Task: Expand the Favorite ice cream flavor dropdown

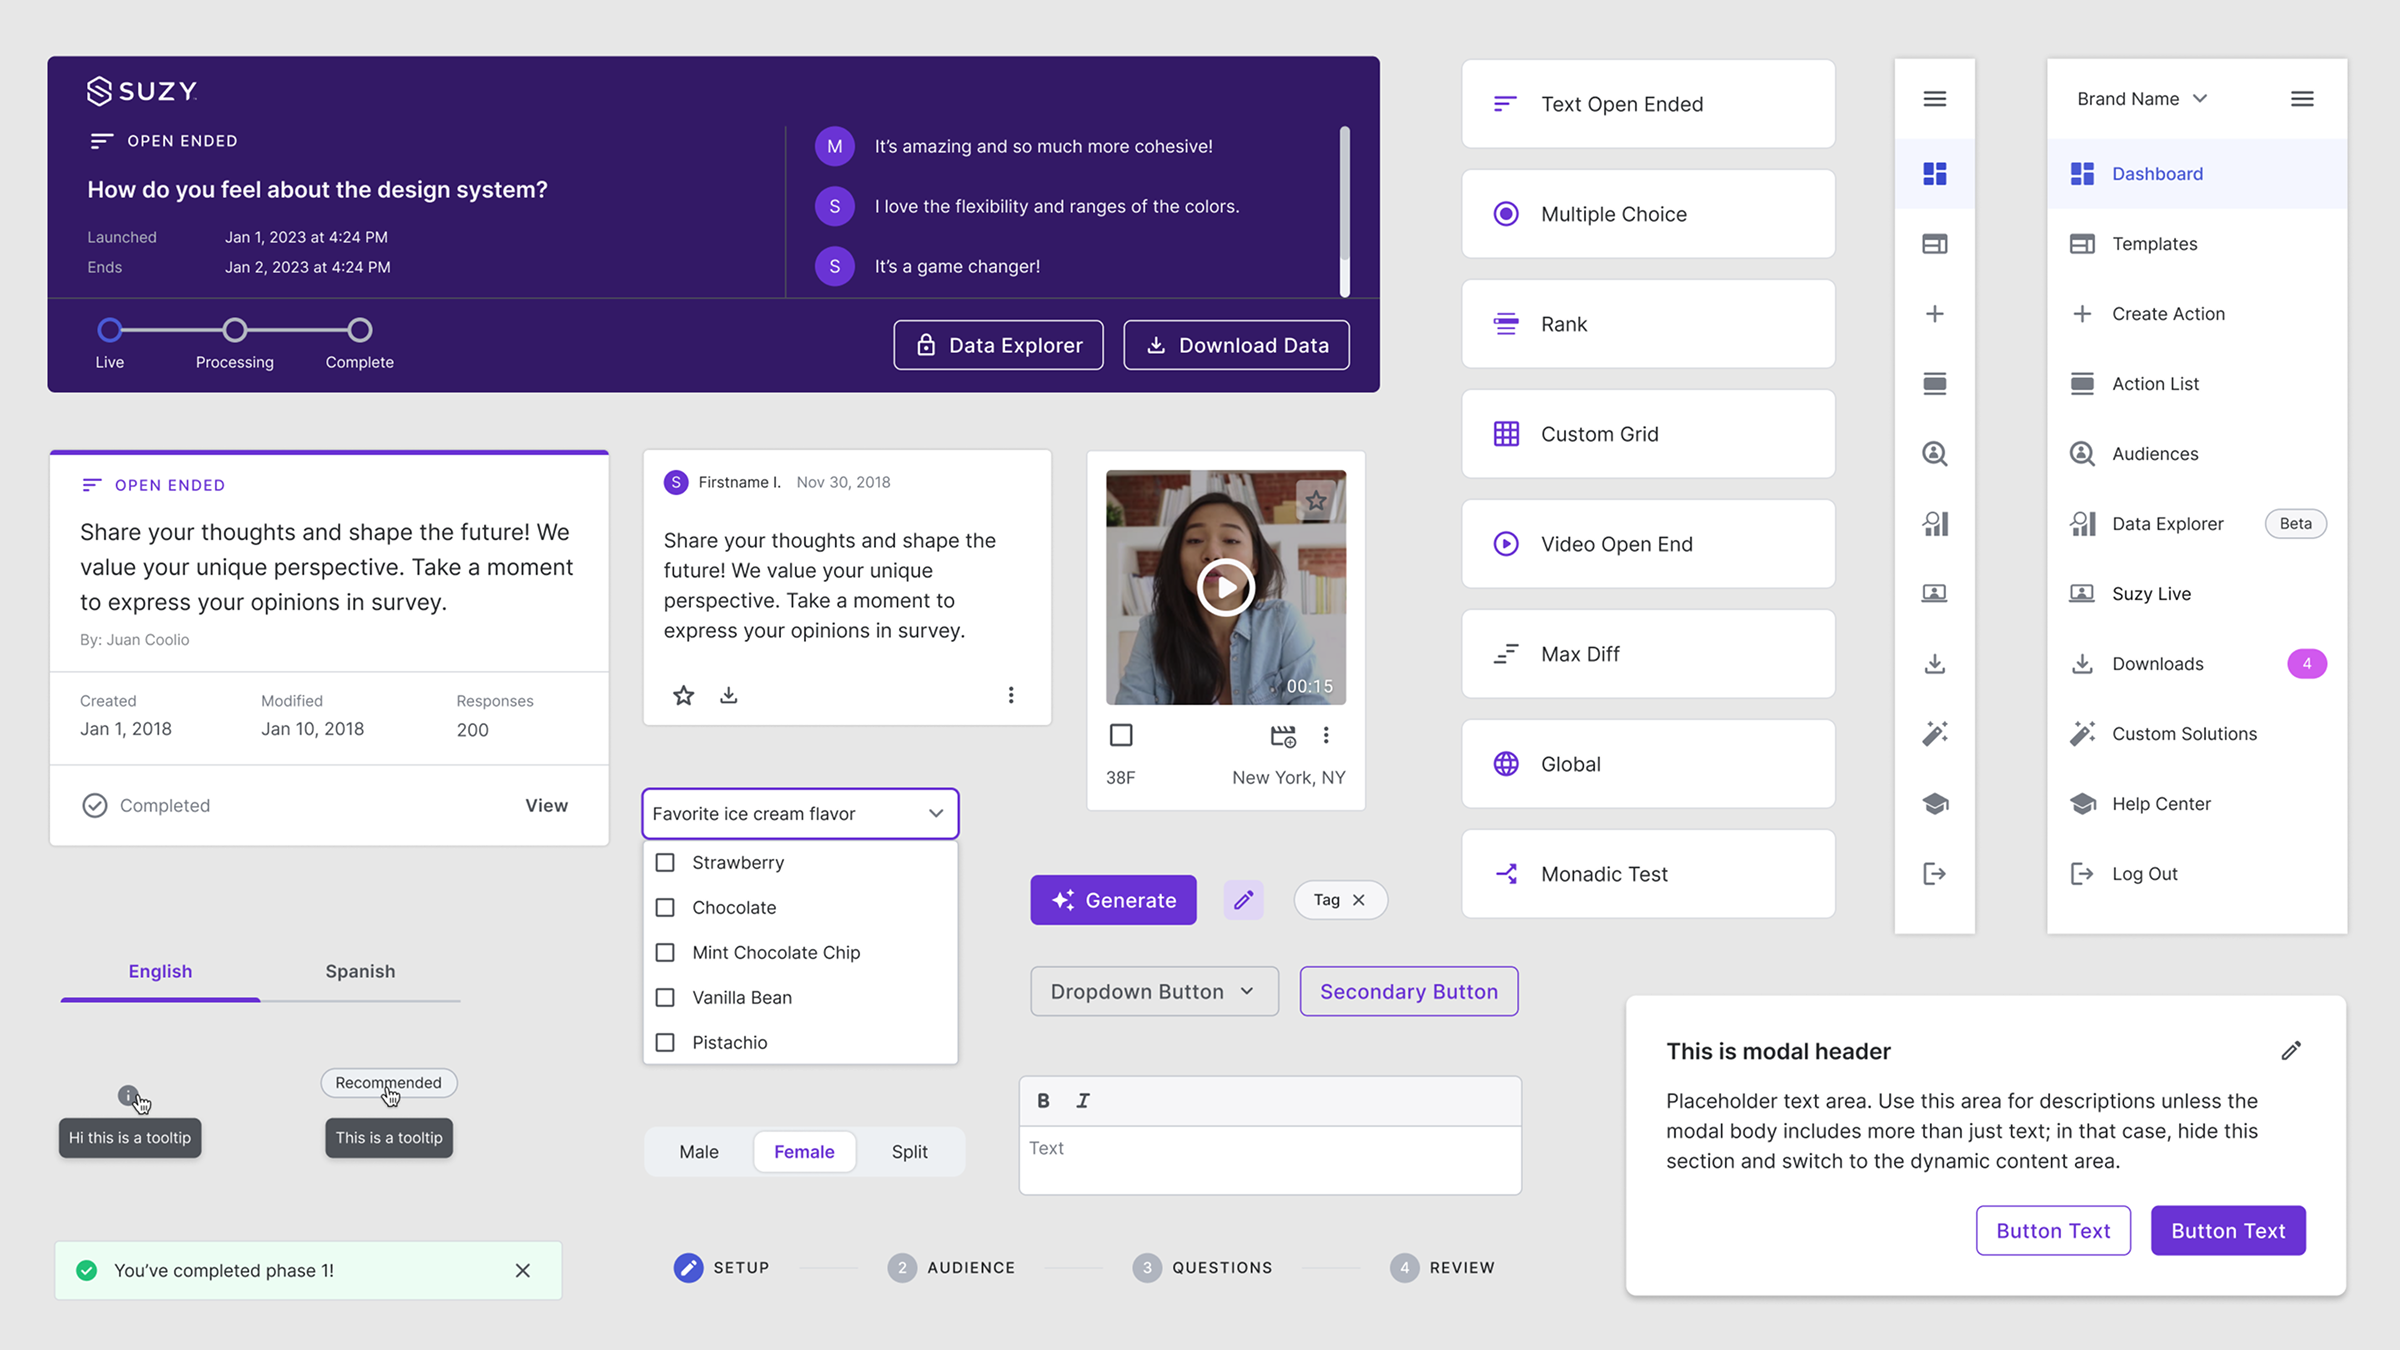Action: (800, 814)
